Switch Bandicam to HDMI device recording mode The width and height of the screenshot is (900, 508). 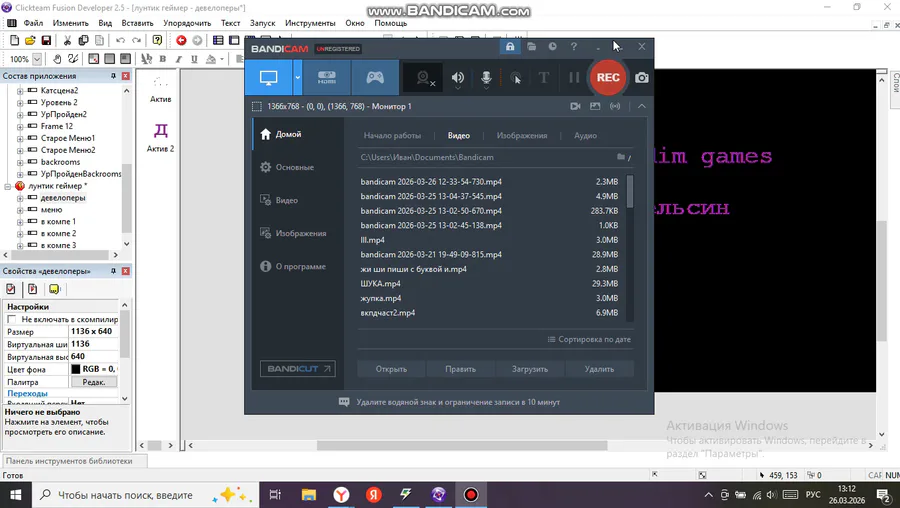pyautogui.click(x=327, y=77)
